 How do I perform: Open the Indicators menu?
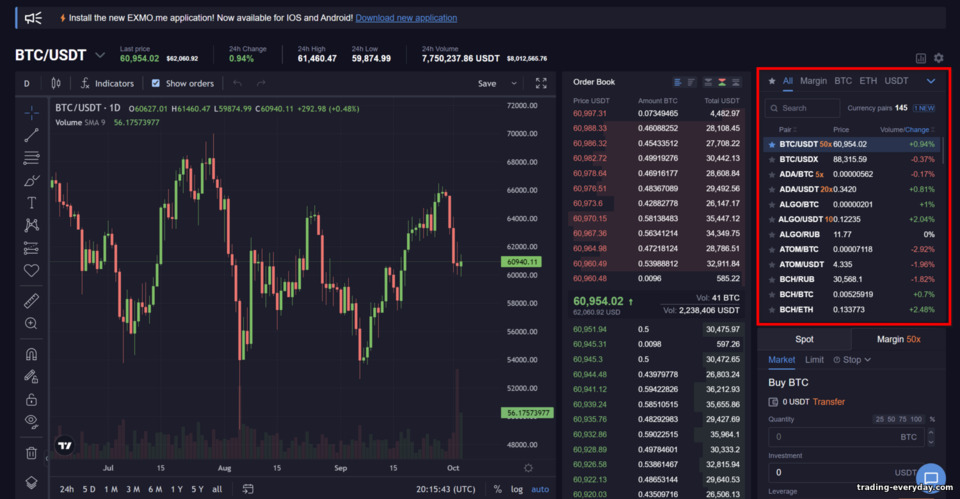(x=107, y=83)
